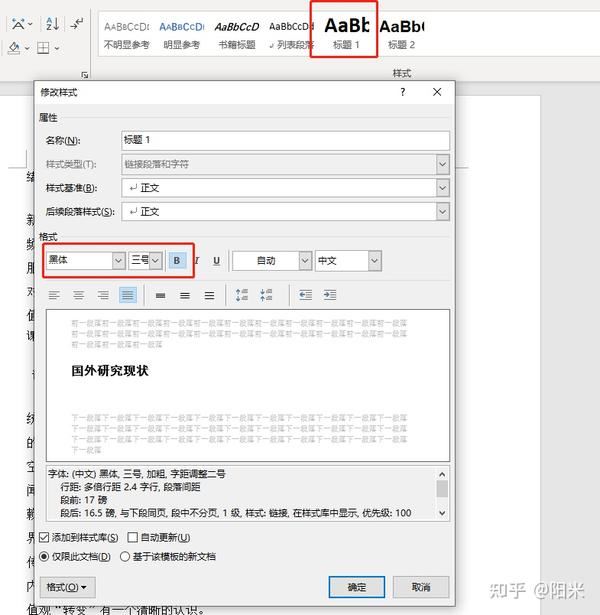
Task: Open the 格式(O) menu button
Action: point(67,587)
